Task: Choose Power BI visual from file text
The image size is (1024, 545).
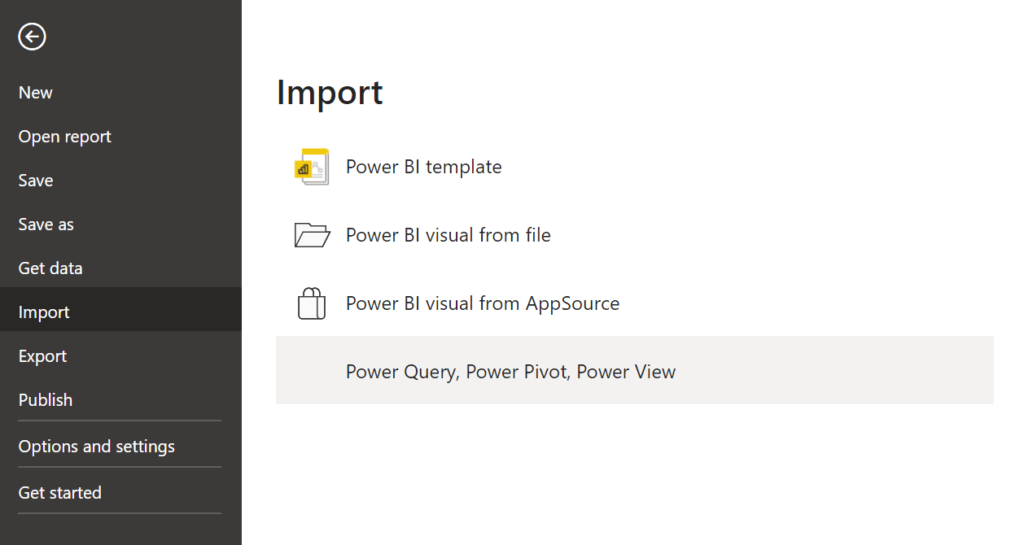Action: coord(448,235)
